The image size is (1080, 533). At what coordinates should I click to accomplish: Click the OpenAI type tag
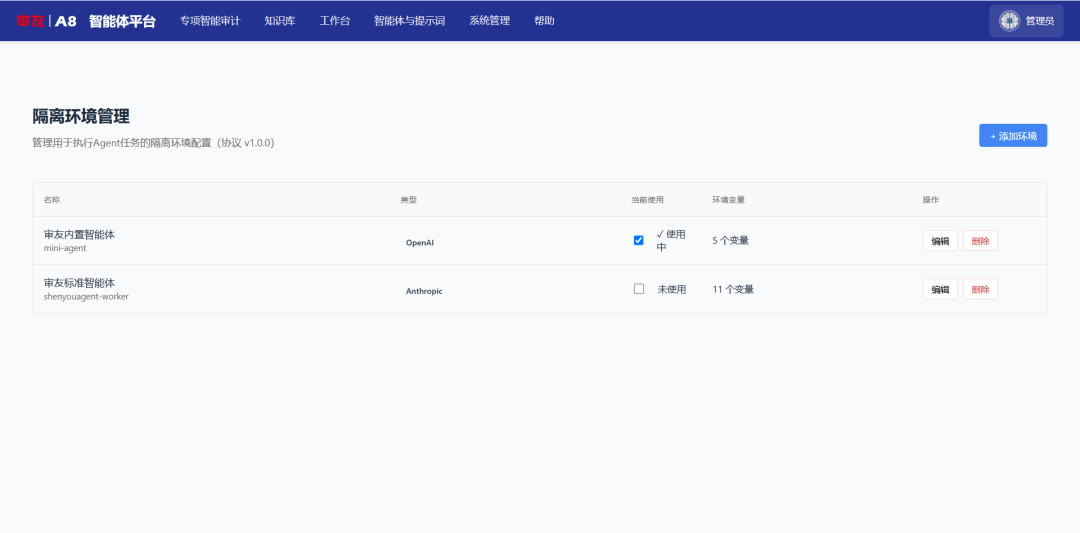[x=419, y=242]
